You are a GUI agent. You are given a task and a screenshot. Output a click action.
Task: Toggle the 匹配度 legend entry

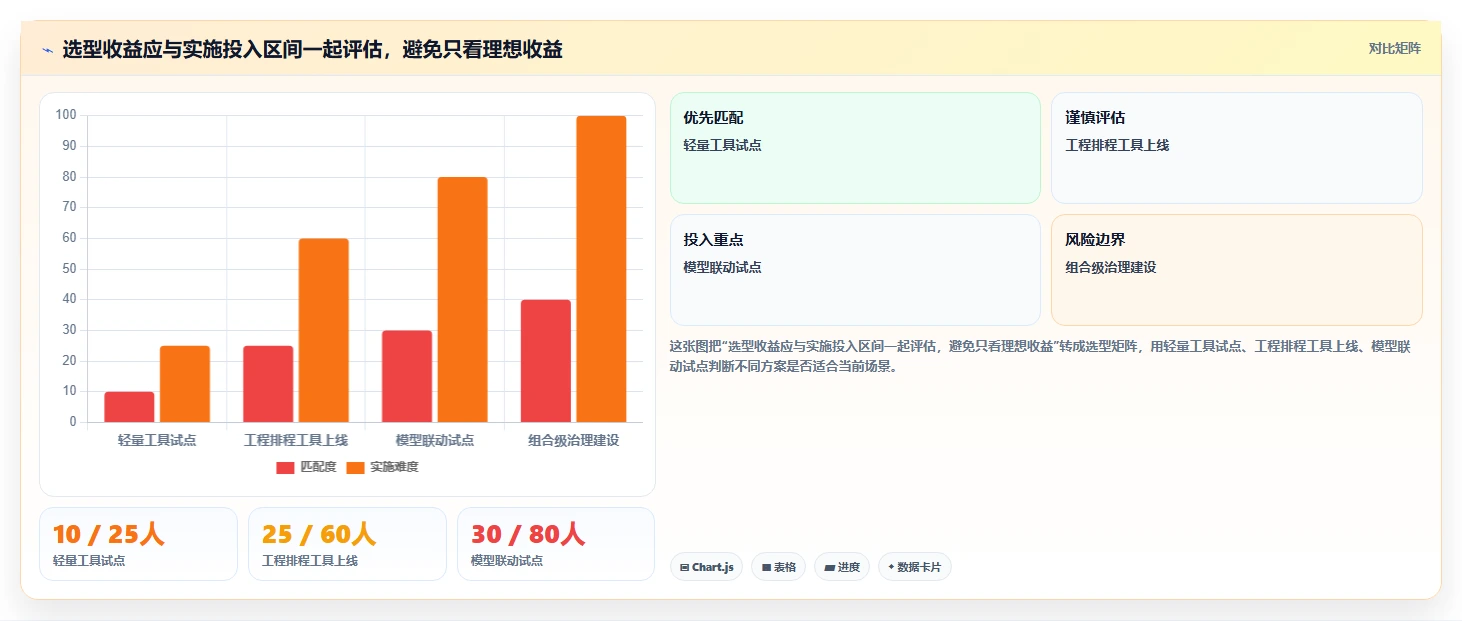[306, 467]
